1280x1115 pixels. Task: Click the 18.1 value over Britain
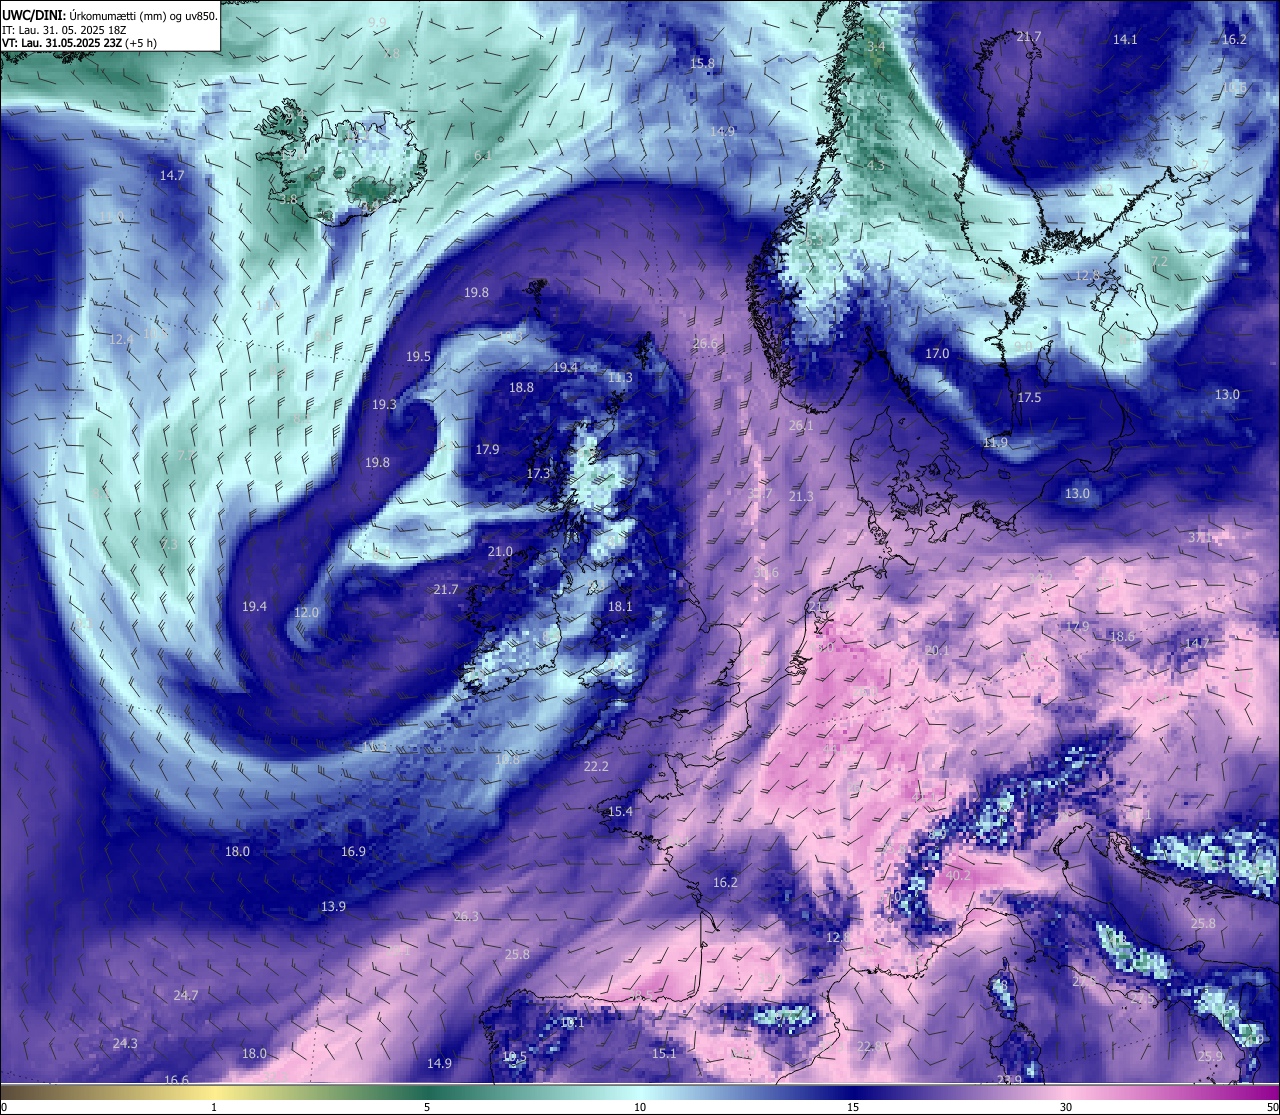point(620,607)
